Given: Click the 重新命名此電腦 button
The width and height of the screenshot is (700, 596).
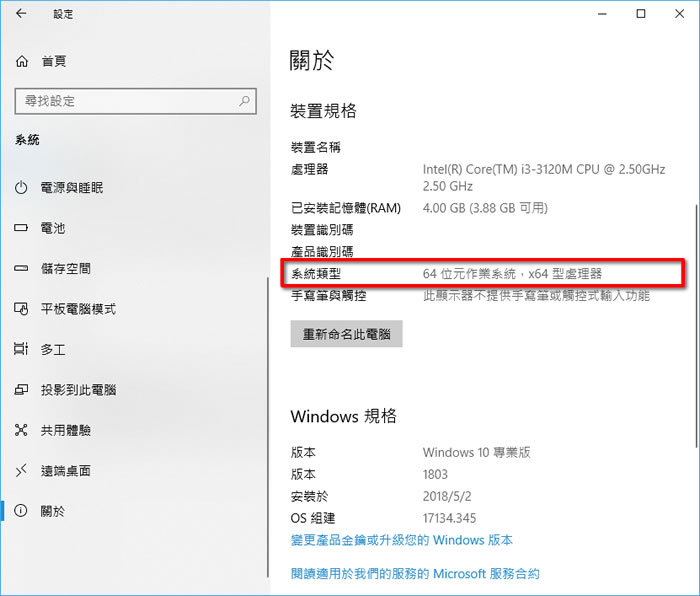Looking at the screenshot, I should click(346, 333).
